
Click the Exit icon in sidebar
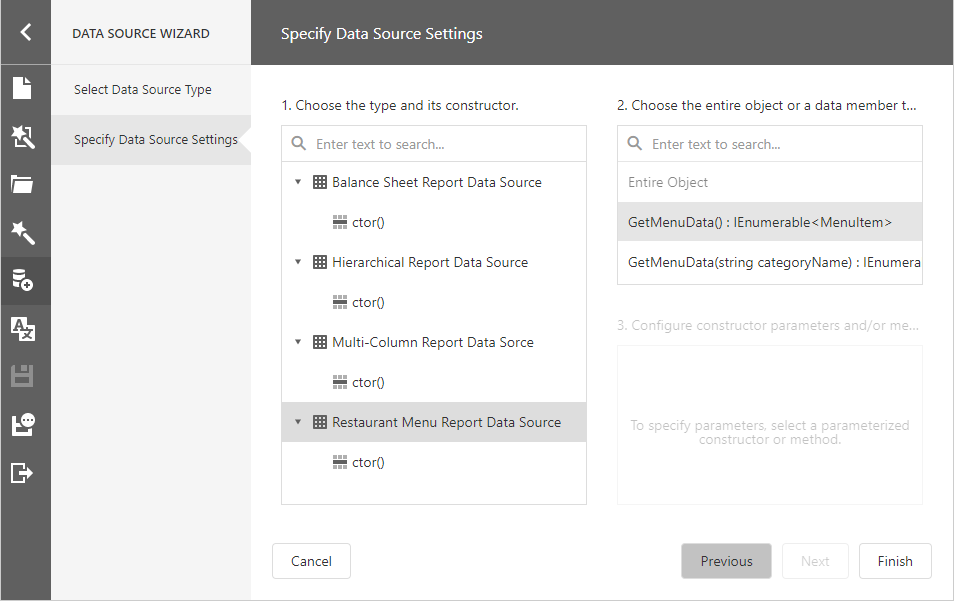(22, 472)
